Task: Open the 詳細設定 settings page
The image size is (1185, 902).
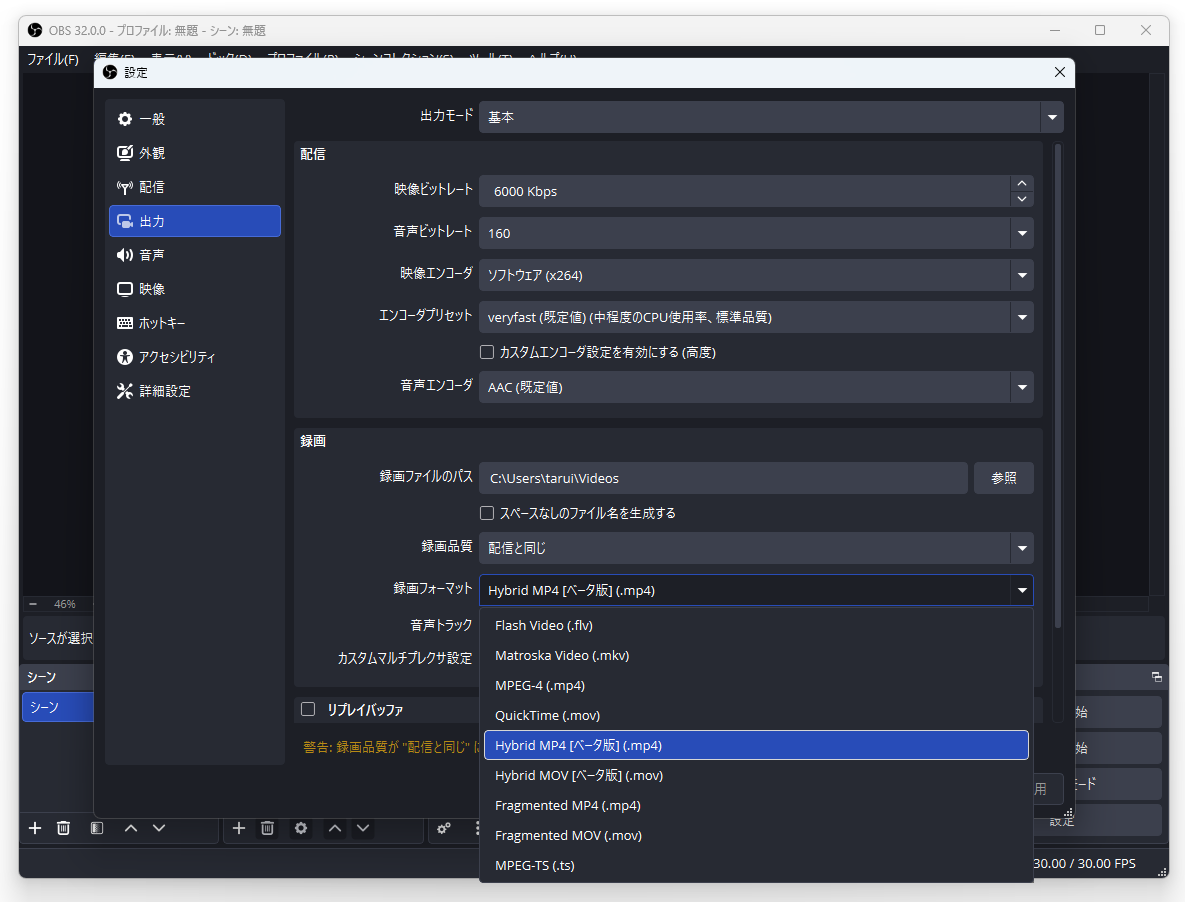Action: tap(163, 390)
